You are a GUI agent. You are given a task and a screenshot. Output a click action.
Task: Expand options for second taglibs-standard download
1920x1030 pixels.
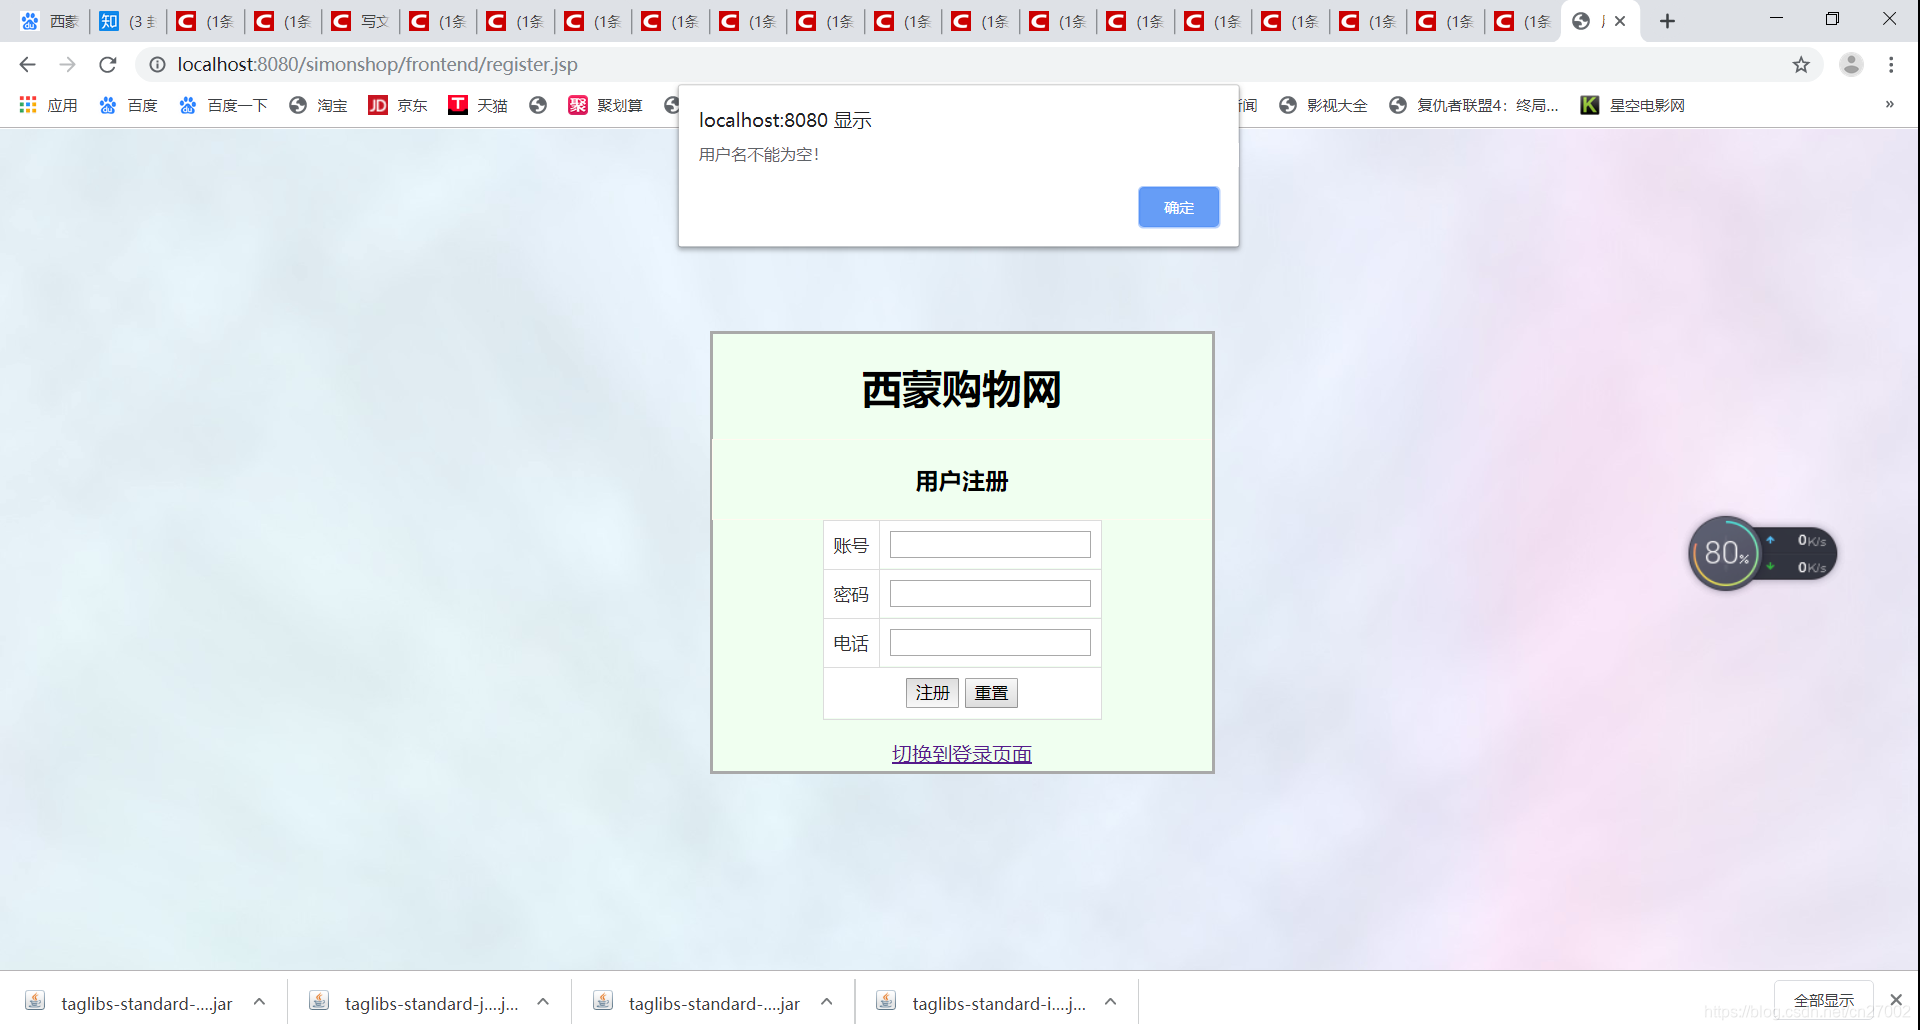543,1002
